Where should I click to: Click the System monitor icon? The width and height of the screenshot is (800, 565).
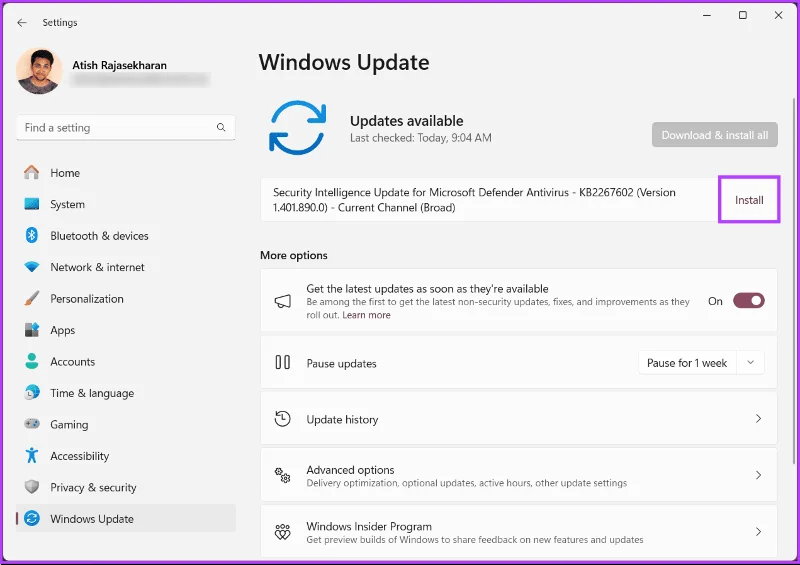point(32,204)
